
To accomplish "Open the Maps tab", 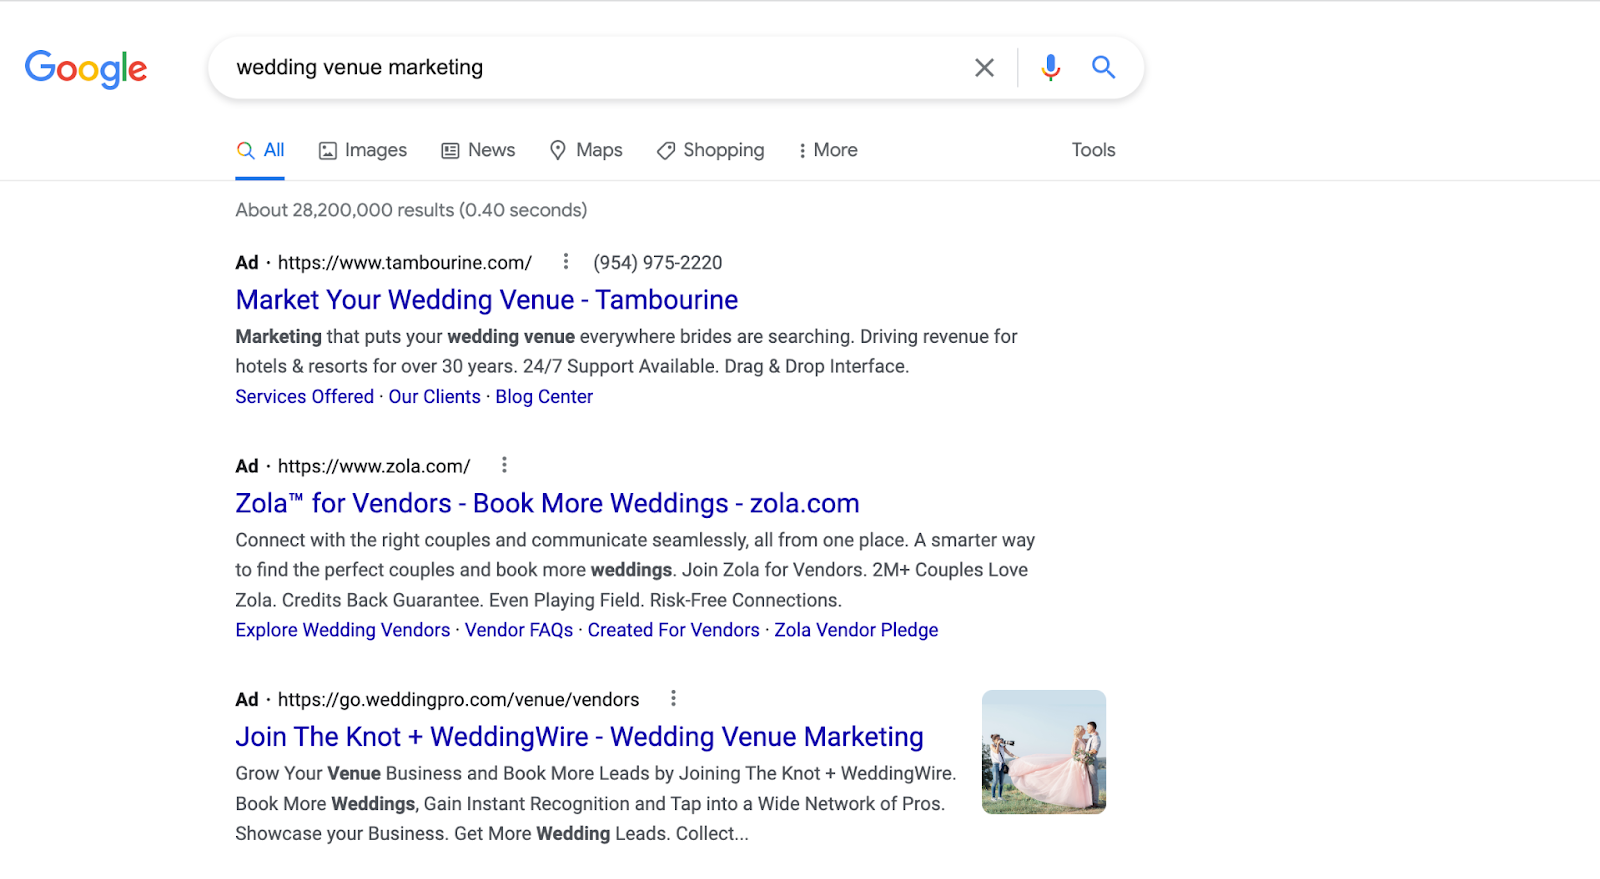I will tap(586, 150).
